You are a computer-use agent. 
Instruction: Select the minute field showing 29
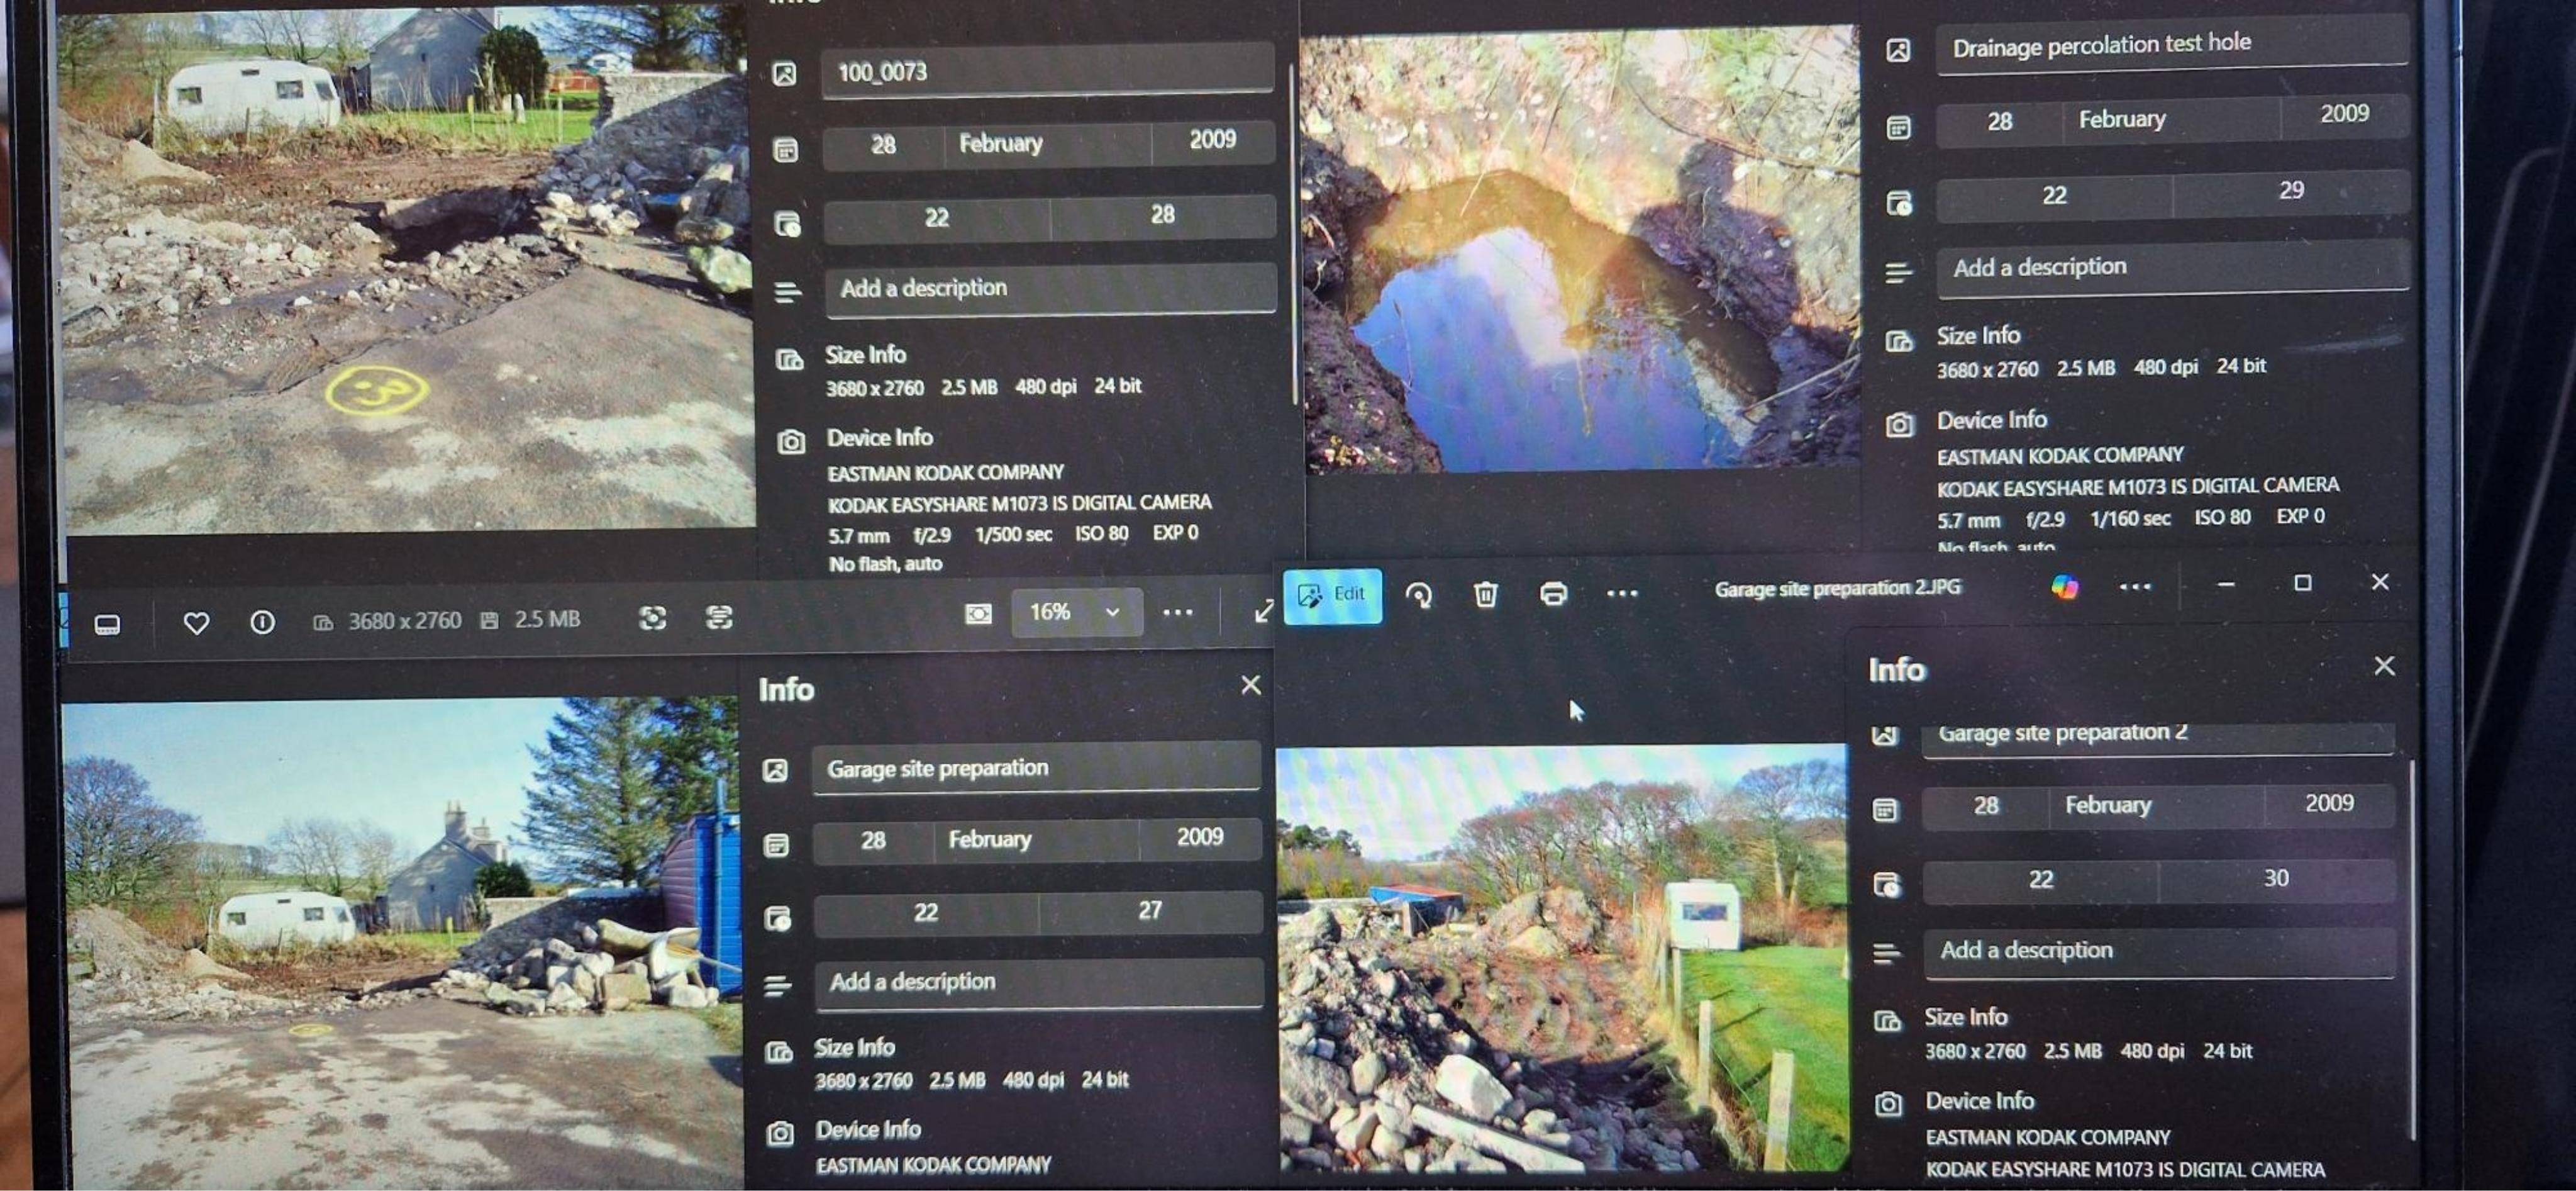pos(2290,191)
